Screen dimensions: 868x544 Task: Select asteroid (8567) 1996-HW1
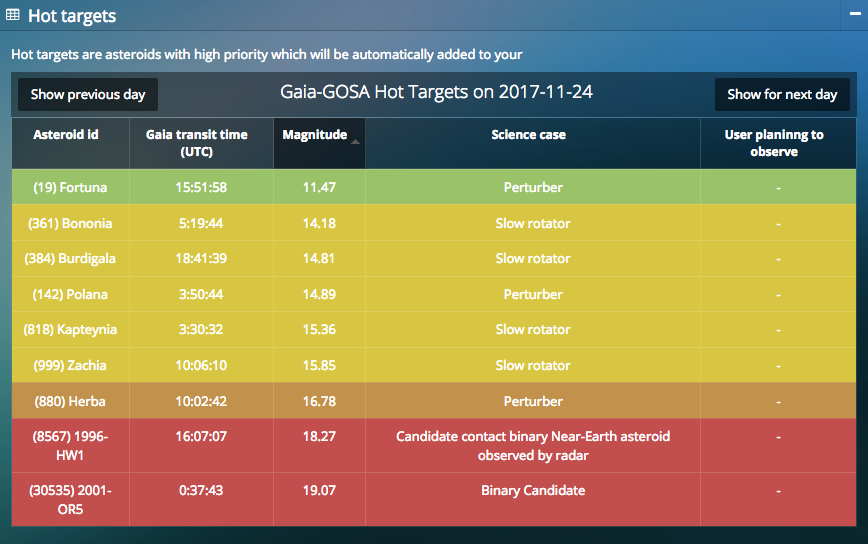(70, 445)
